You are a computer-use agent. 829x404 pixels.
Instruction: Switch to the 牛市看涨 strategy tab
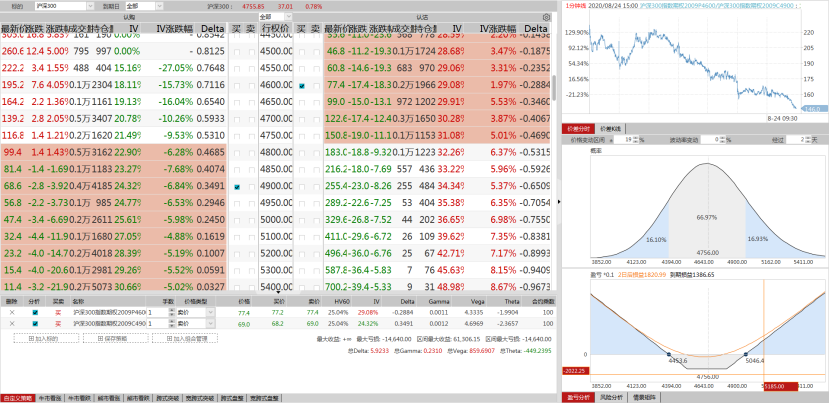click(x=50, y=398)
